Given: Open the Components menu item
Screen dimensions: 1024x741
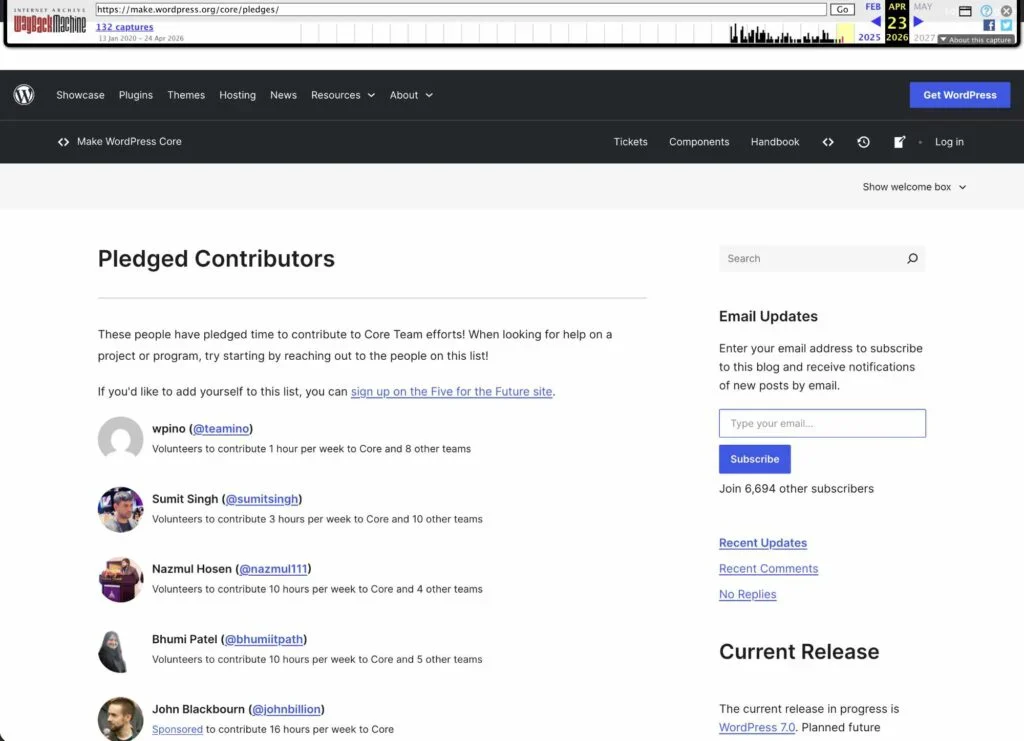Looking at the screenshot, I should [x=699, y=142].
